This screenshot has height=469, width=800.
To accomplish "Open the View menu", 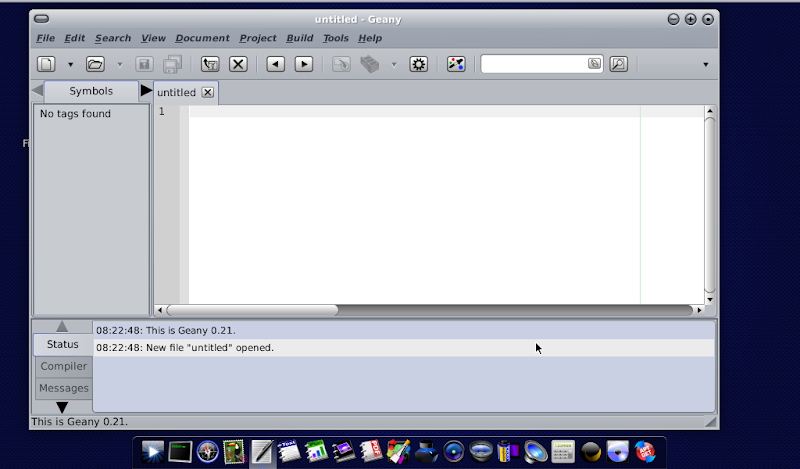I will pos(153,38).
